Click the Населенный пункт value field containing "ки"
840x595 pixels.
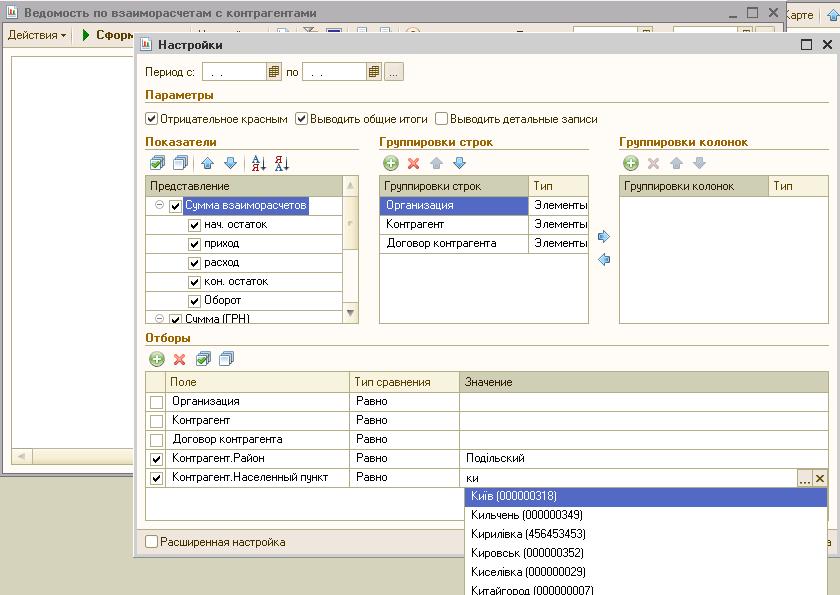pos(629,478)
